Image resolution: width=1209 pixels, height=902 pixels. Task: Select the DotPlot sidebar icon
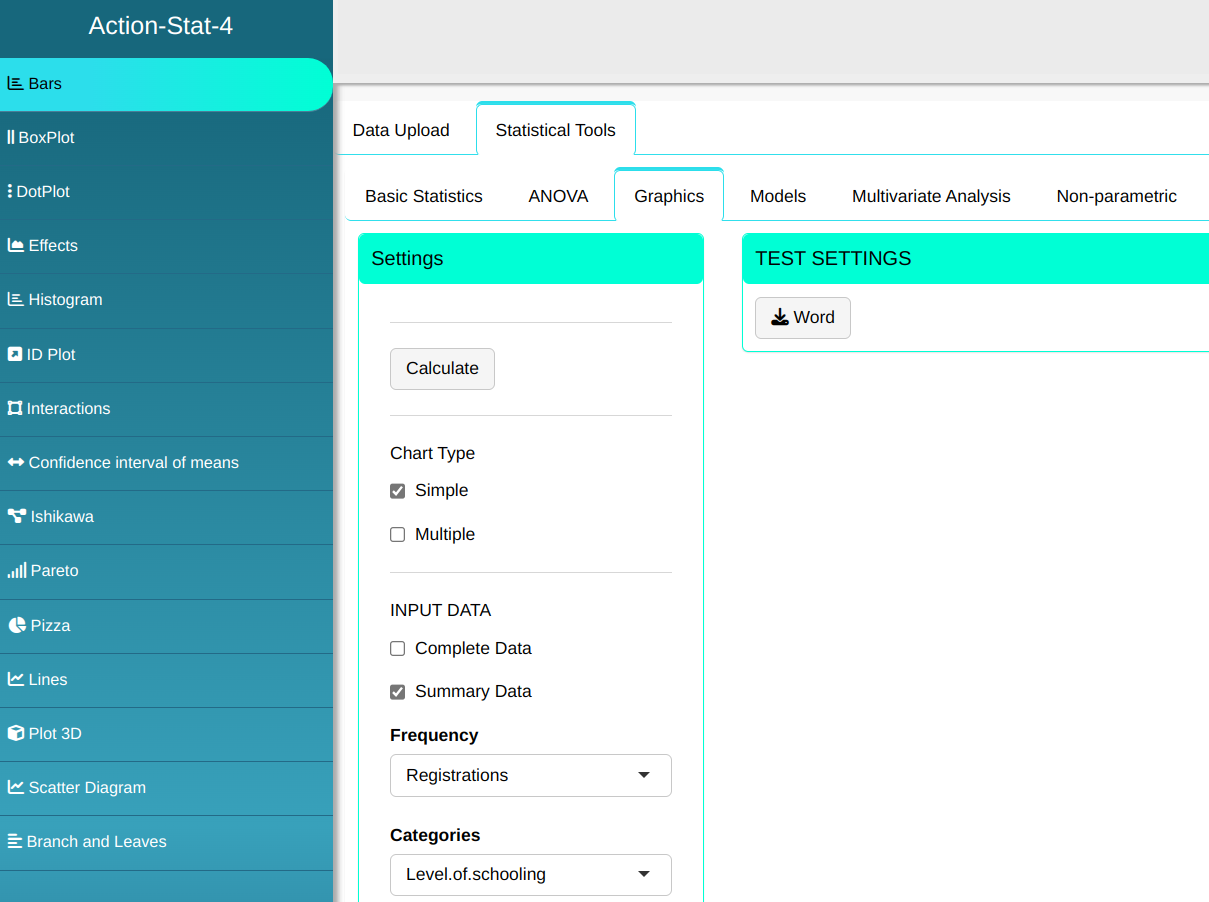tap(10, 191)
